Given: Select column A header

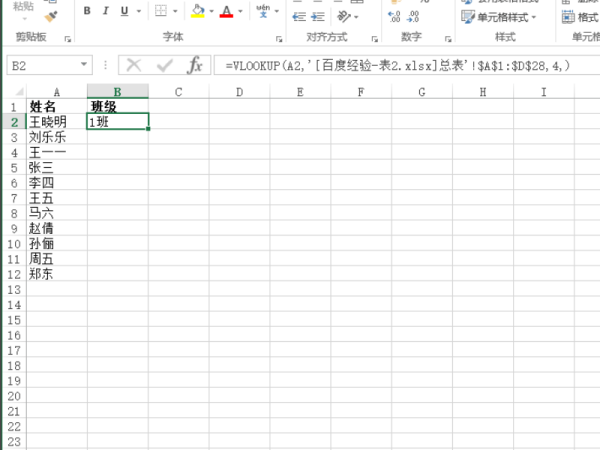Looking at the screenshot, I should click(57, 92).
